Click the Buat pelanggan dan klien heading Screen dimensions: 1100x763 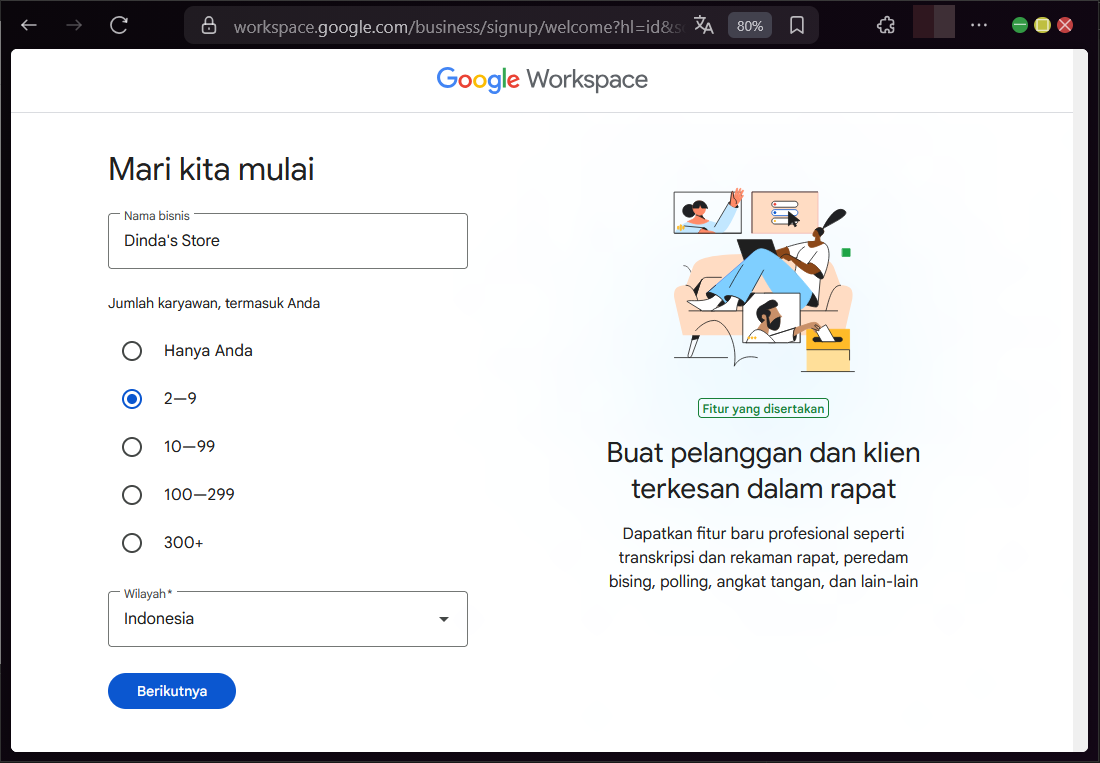coord(763,471)
